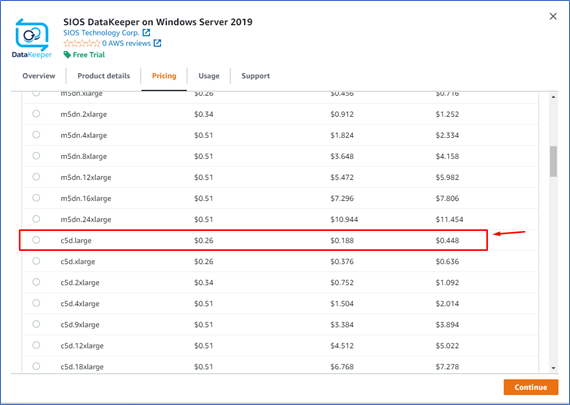This screenshot has height=405, width=570.
Task: Click the $1.252 total price cell
Action: tap(447, 115)
